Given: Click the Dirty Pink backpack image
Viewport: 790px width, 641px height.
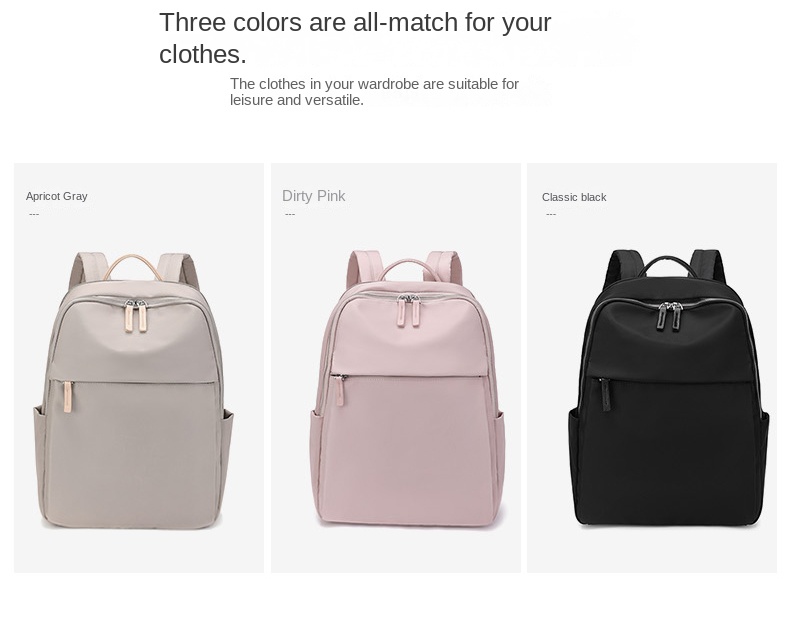Looking at the screenshot, I should (x=407, y=388).
